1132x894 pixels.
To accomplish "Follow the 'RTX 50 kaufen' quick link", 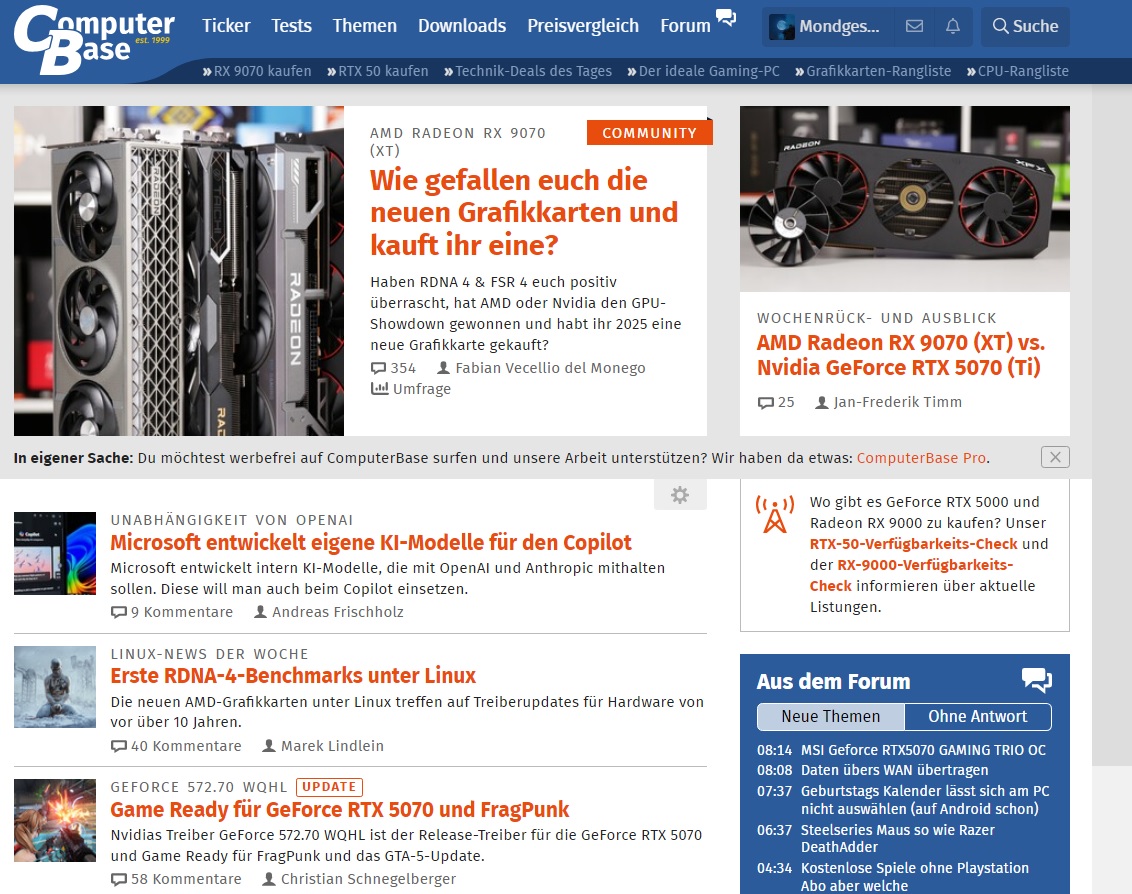I will [378, 71].
